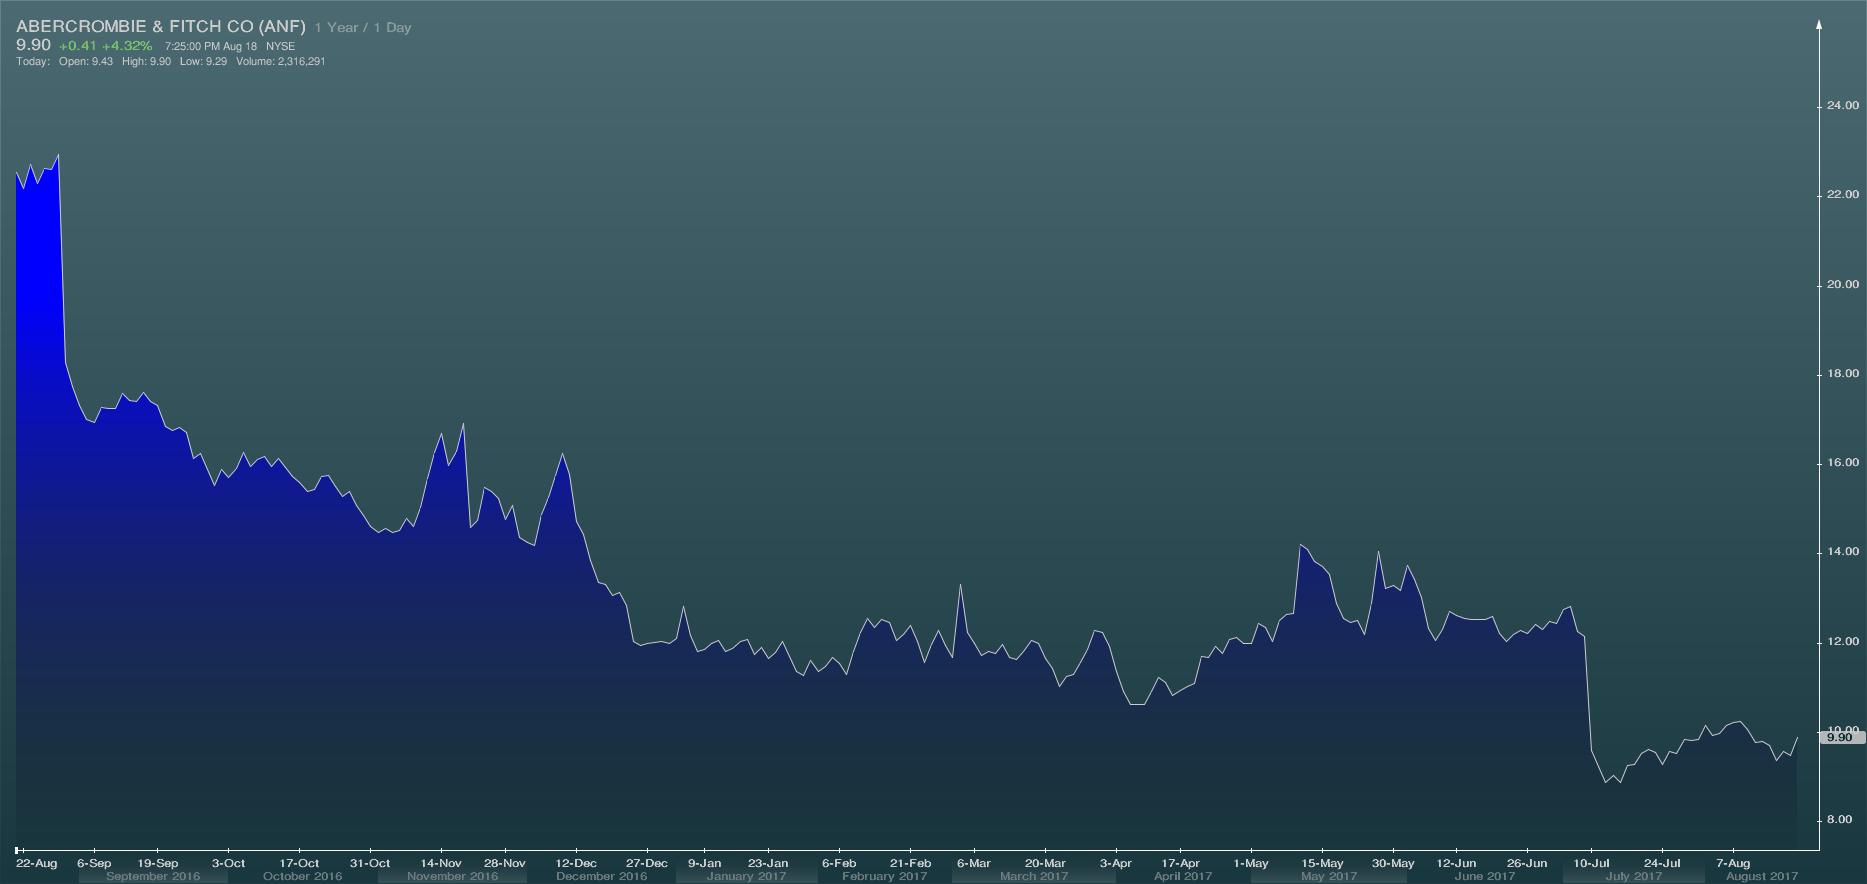Click the 24.00 price axis label
The image size is (1867, 884).
(x=1843, y=105)
